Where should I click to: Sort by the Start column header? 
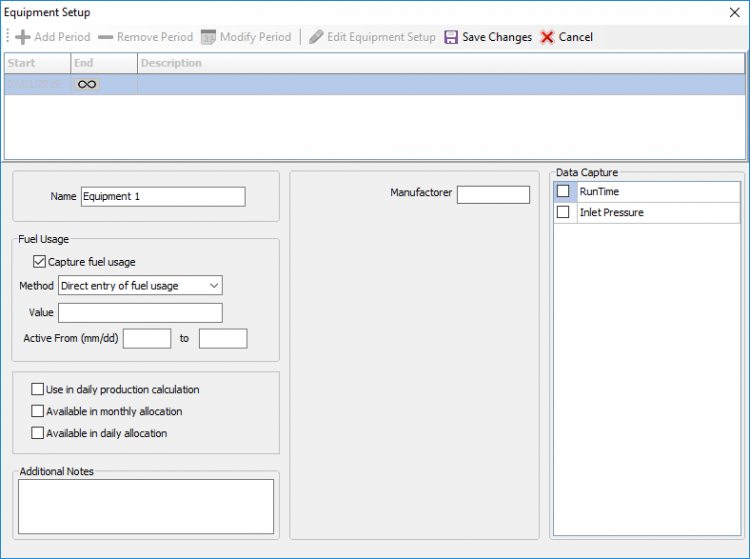pos(37,63)
